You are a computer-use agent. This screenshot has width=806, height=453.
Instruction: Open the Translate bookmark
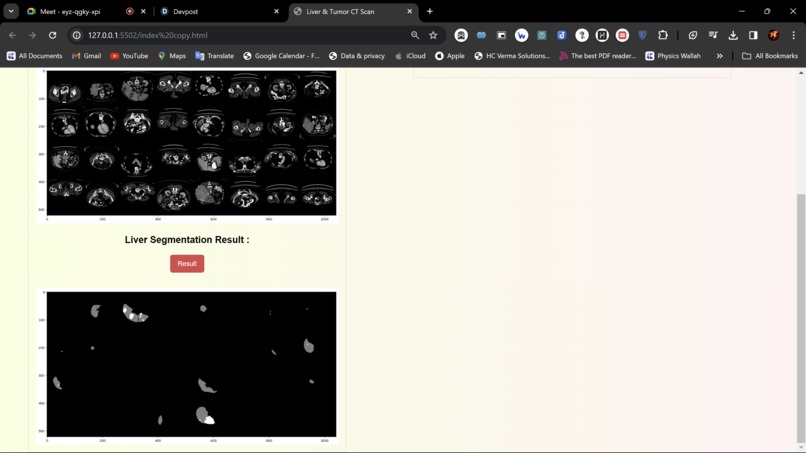point(214,56)
